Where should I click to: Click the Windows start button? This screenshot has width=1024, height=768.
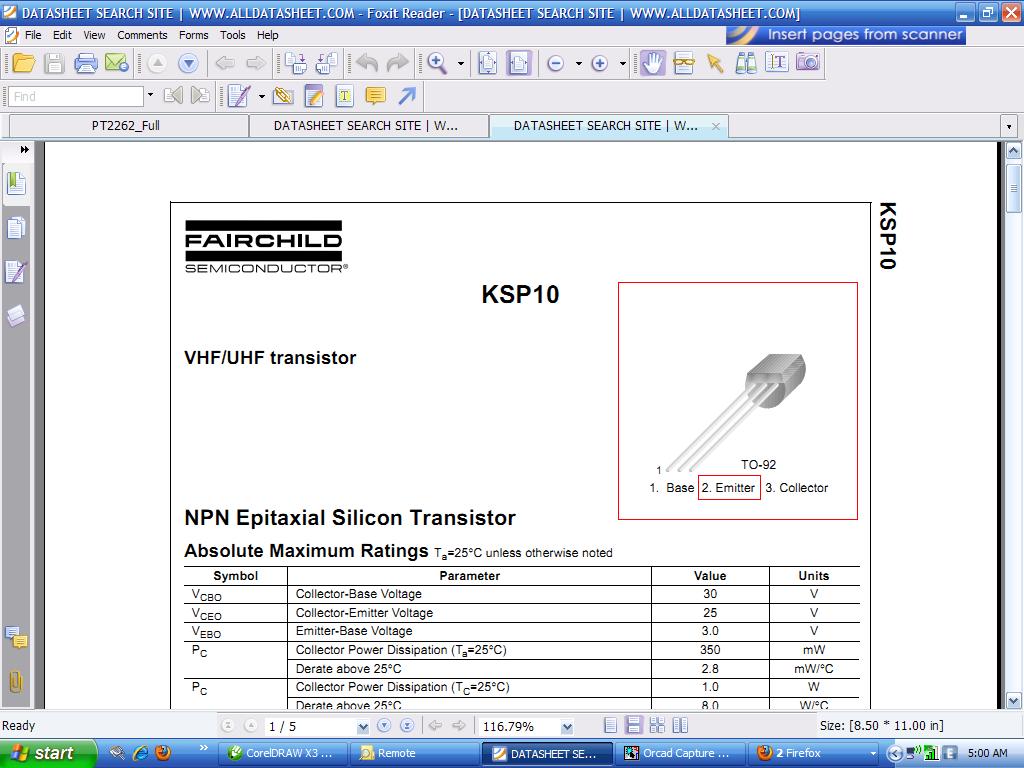[47, 753]
